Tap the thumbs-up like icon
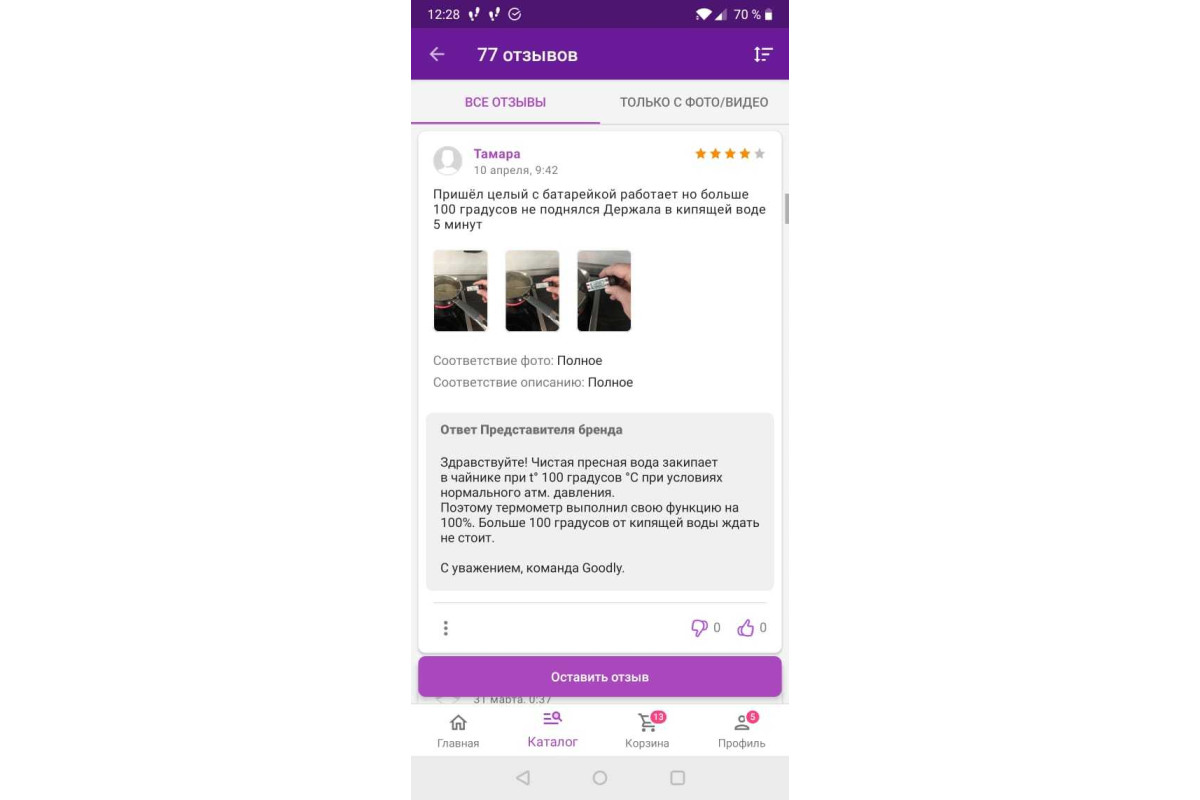Viewport: 1200px width, 800px height. [x=746, y=628]
